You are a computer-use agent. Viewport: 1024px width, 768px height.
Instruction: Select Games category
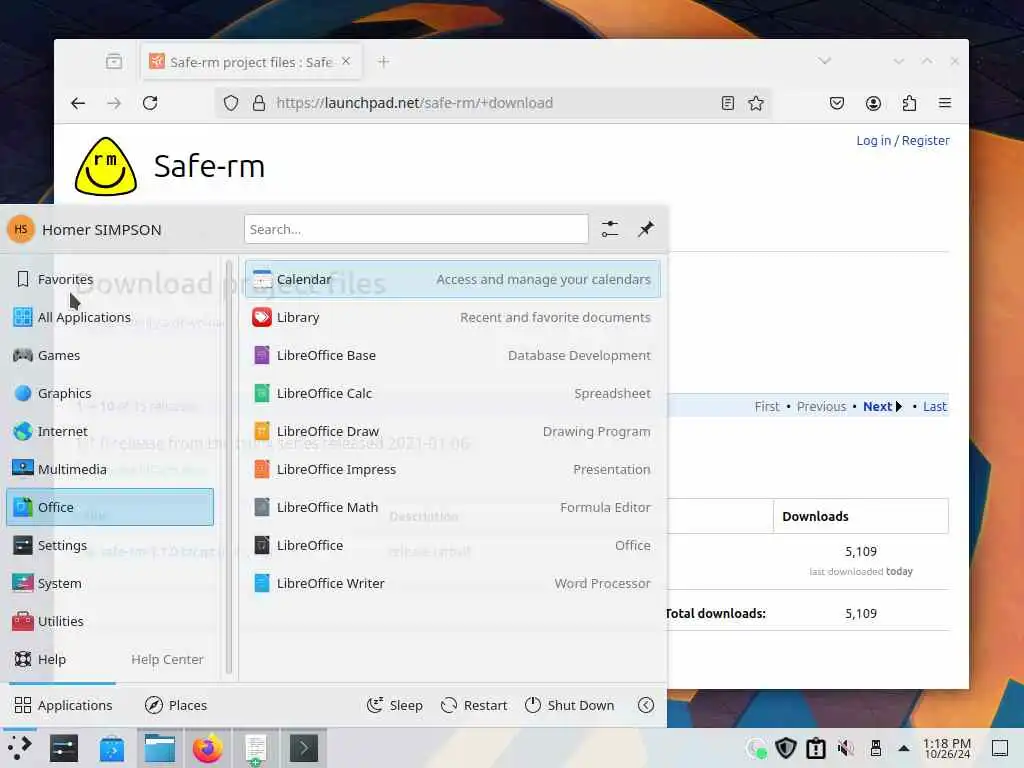[110, 355]
